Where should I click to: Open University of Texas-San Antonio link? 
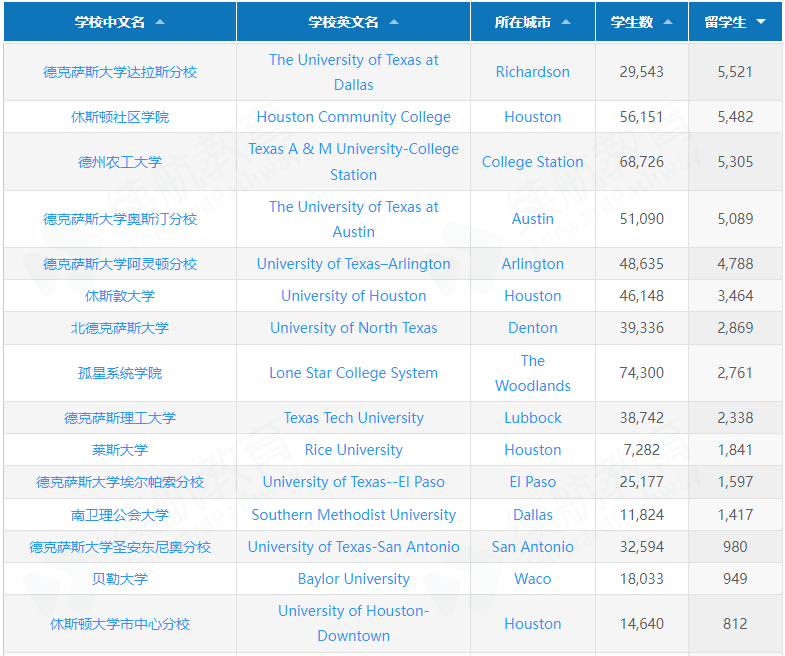coord(353,547)
